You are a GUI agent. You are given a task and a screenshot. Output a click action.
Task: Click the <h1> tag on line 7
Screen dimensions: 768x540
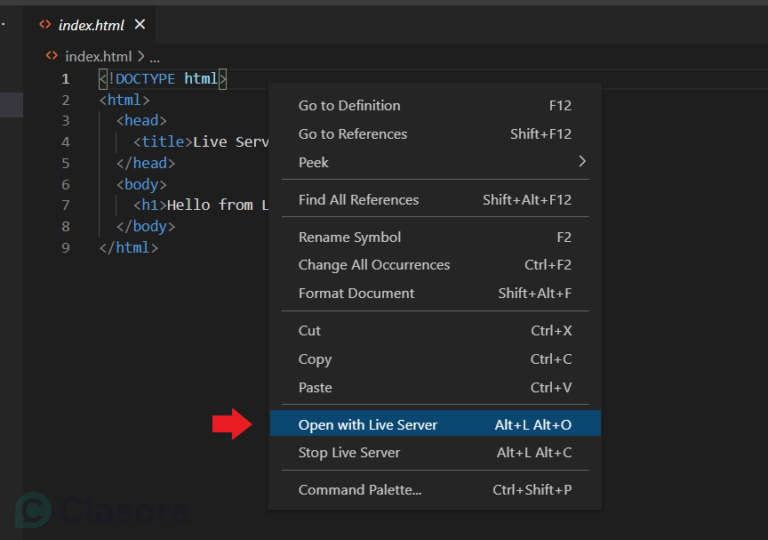click(150, 205)
